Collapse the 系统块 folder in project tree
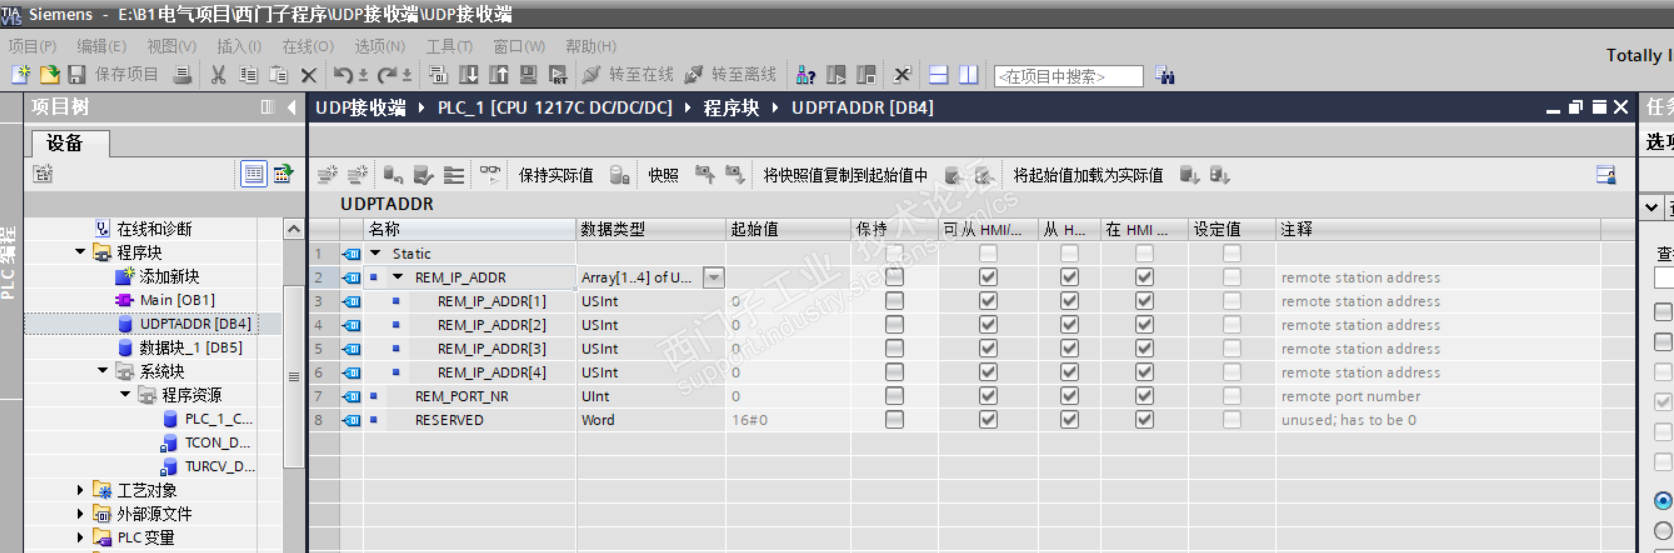Screen dimensions: 1674x553 [x=103, y=370]
